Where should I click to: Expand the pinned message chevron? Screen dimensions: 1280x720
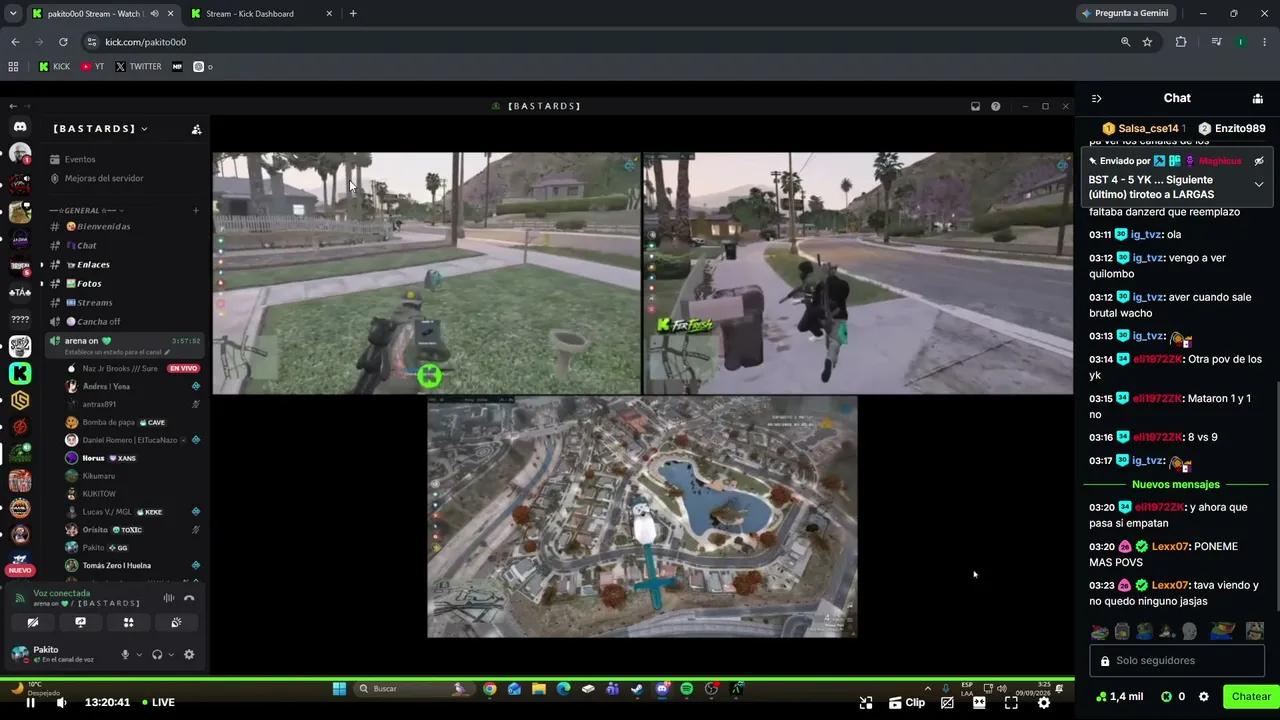click(x=1258, y=184)
